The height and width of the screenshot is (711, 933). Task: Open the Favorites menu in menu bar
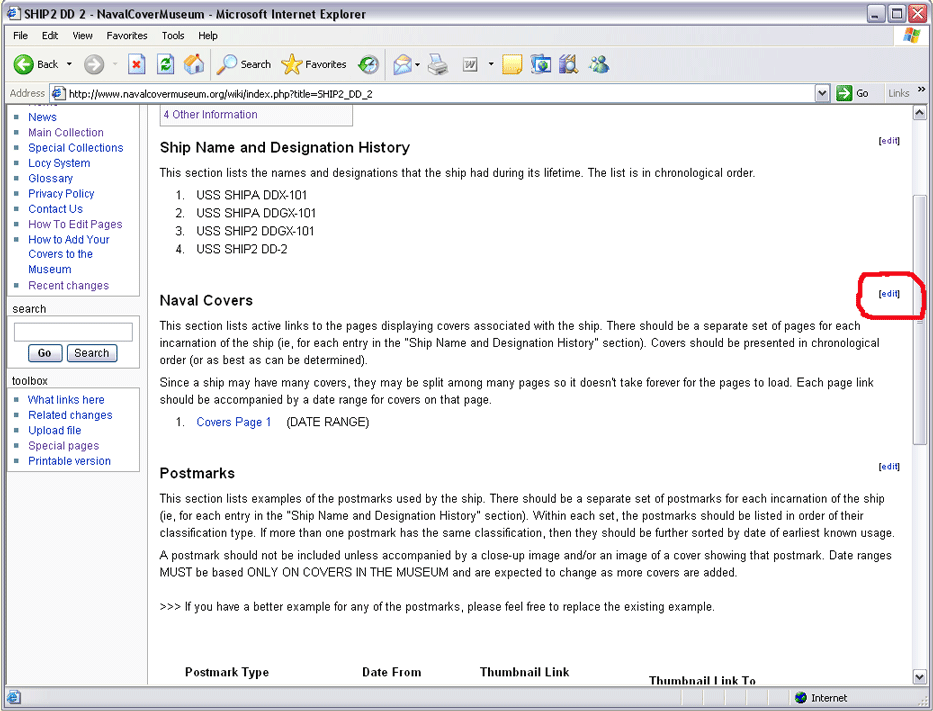point(127,35)
